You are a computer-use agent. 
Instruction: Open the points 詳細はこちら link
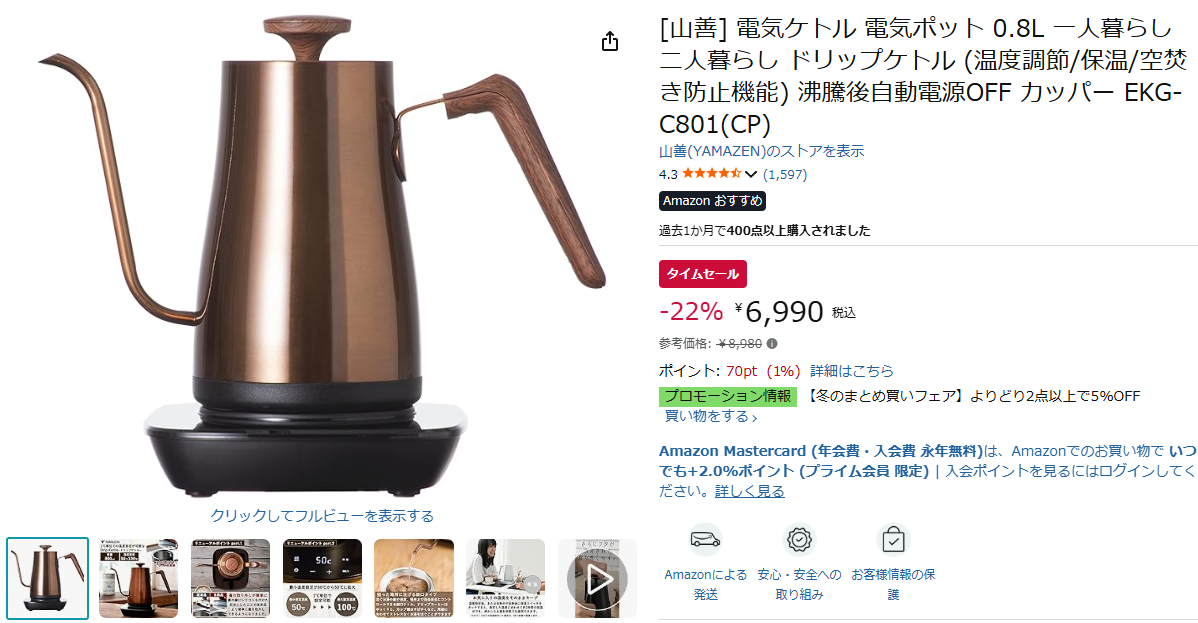click(x=851, y=371)
